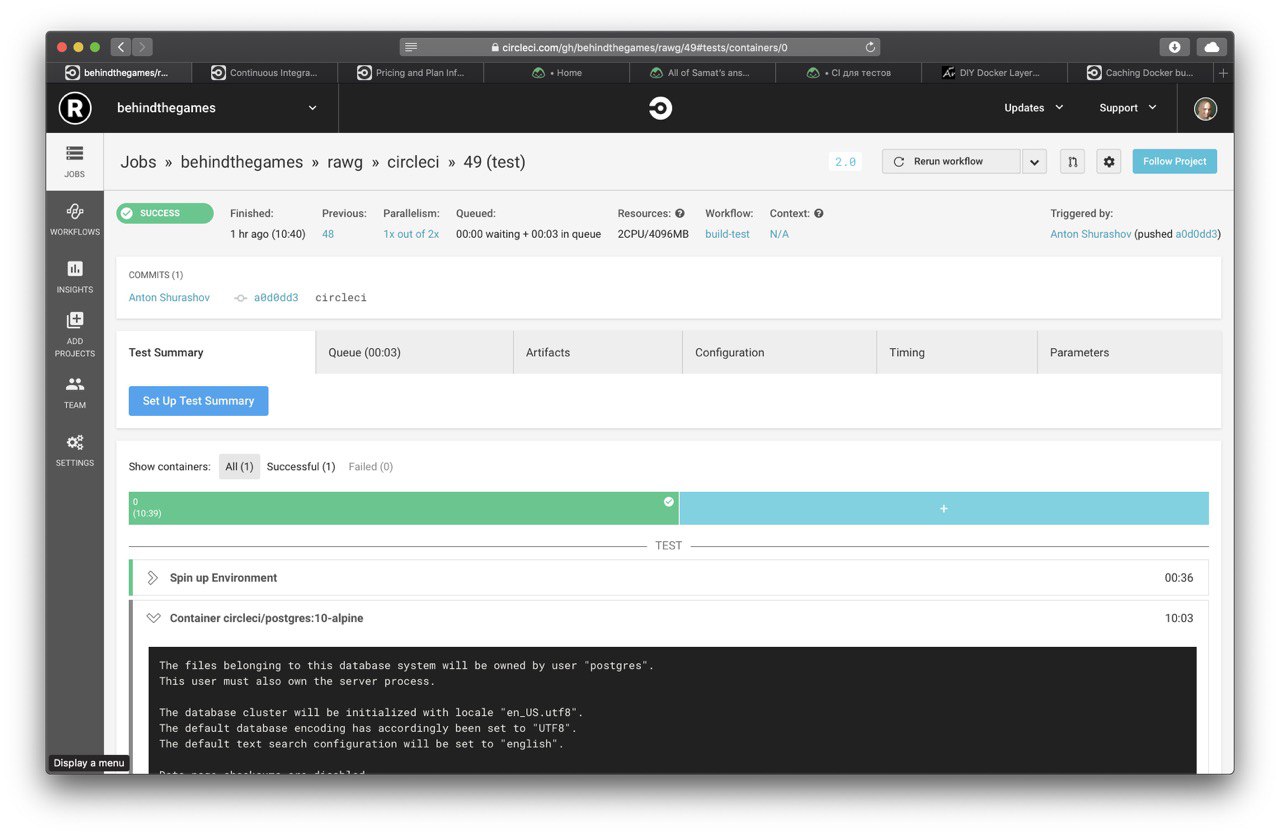
Task: Switch to the Configuration tab
Action: [779, 352]
